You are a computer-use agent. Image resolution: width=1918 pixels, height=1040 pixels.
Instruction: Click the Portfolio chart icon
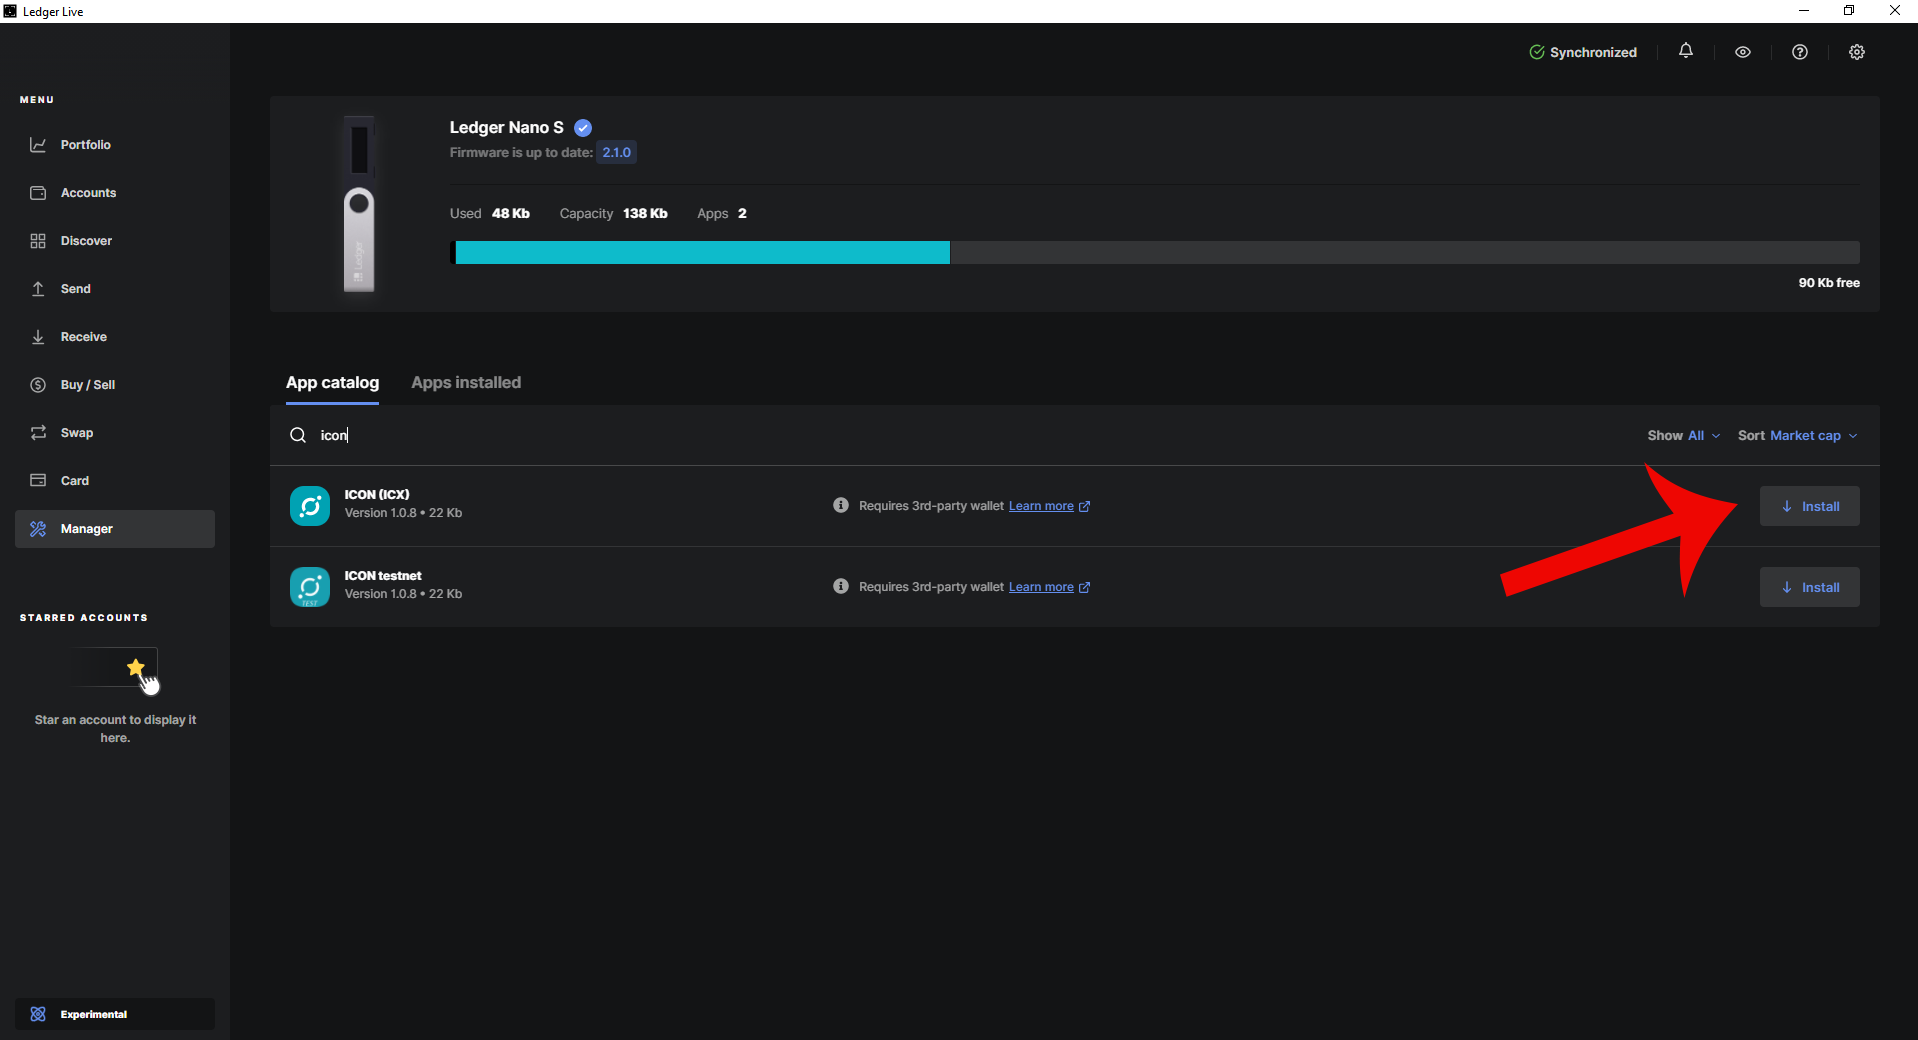tap(38, 145)
